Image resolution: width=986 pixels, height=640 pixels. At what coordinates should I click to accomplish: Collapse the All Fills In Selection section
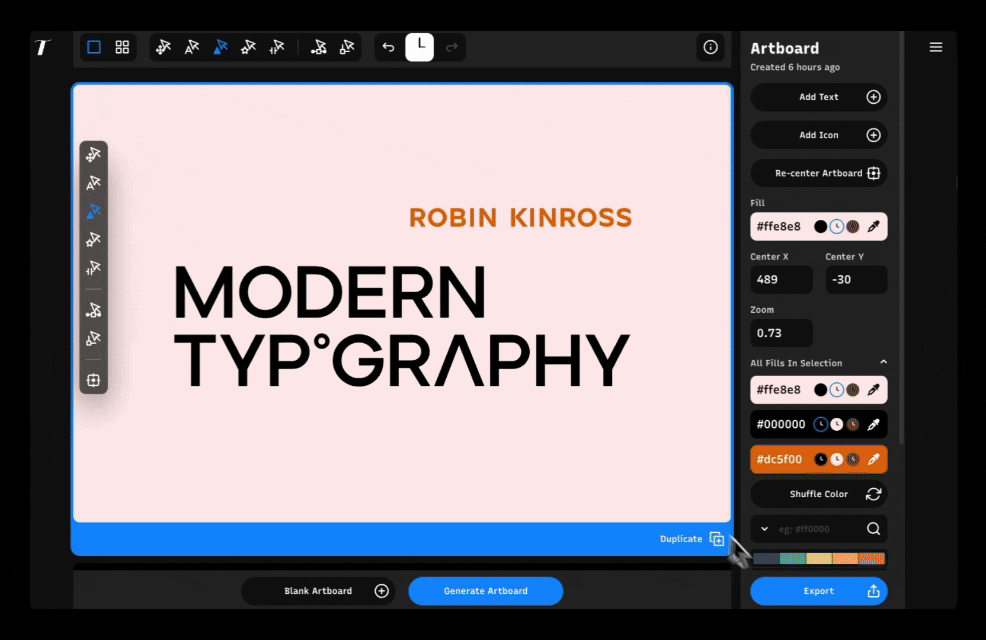point(884,362)
